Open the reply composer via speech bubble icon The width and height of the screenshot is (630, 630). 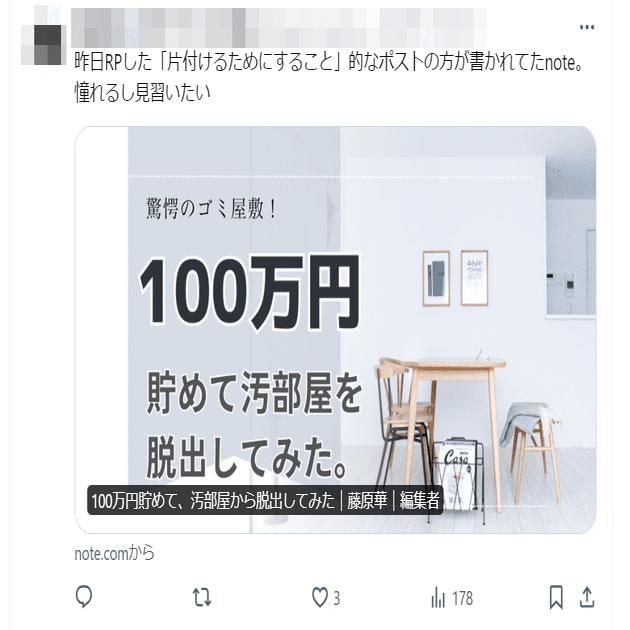pyautogui.click(x=84, y=596)
